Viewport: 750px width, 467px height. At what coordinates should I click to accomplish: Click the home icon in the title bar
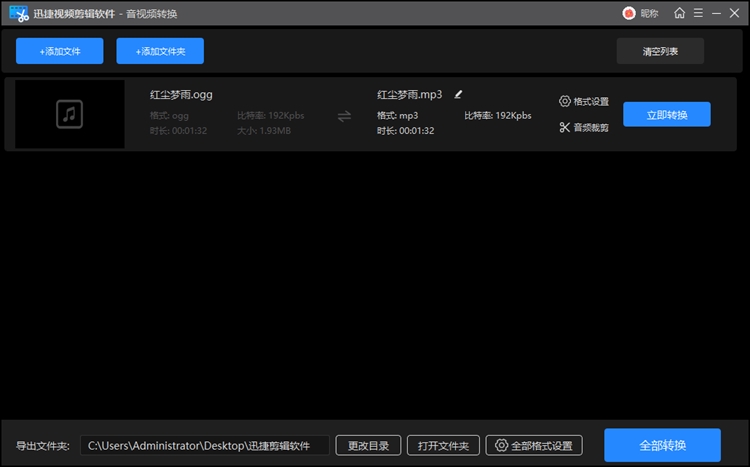[x=680, y=13]
